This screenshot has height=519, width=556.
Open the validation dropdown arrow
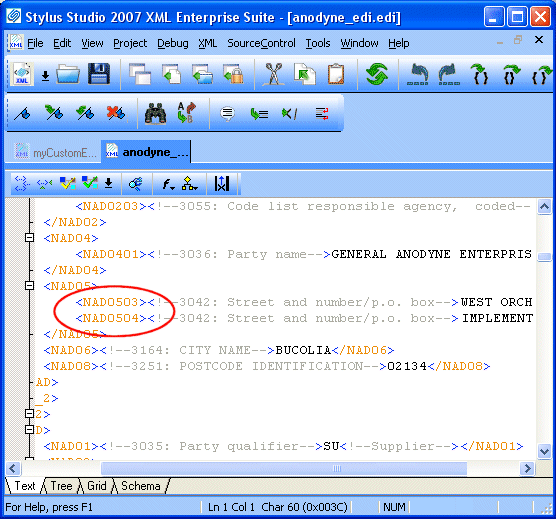(109, 183)
